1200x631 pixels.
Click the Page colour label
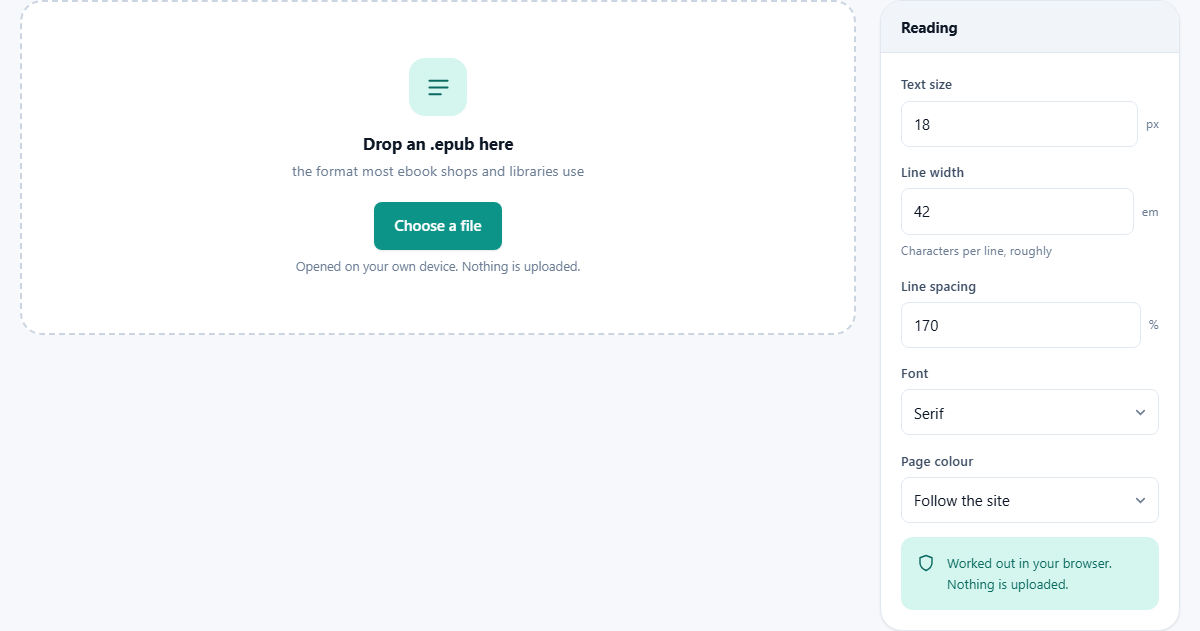click(937, 461)
